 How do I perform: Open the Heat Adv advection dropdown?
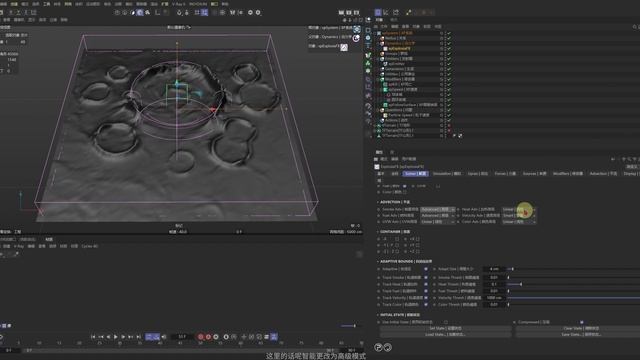coord(518,209)
